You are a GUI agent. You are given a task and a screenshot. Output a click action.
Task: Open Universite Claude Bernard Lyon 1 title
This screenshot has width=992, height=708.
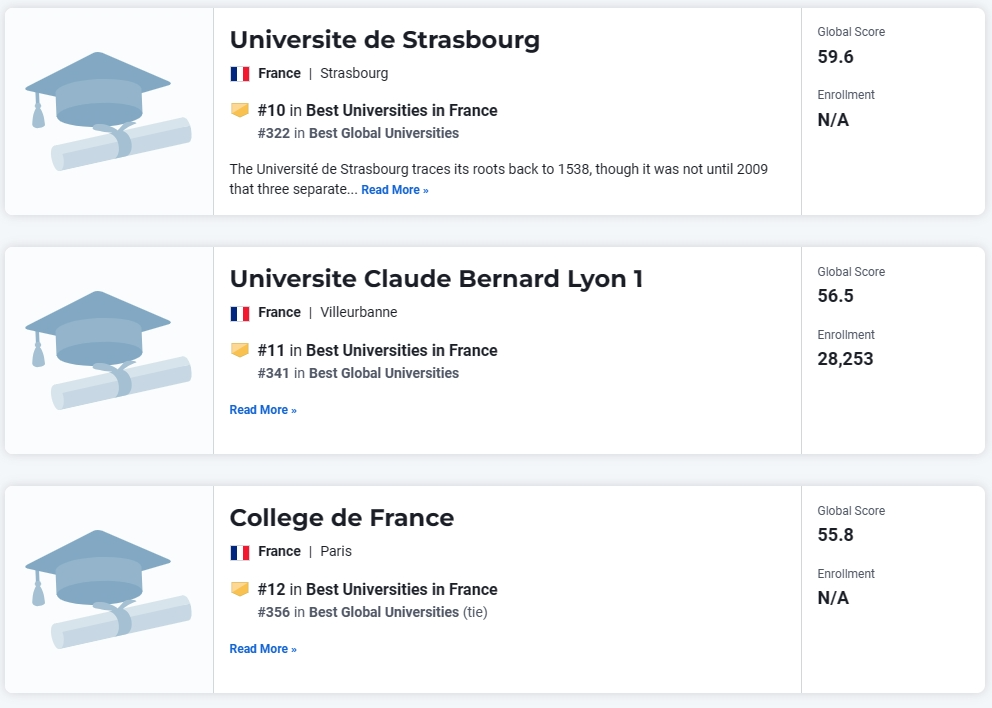pyautogui.click(x=436, y=279)
